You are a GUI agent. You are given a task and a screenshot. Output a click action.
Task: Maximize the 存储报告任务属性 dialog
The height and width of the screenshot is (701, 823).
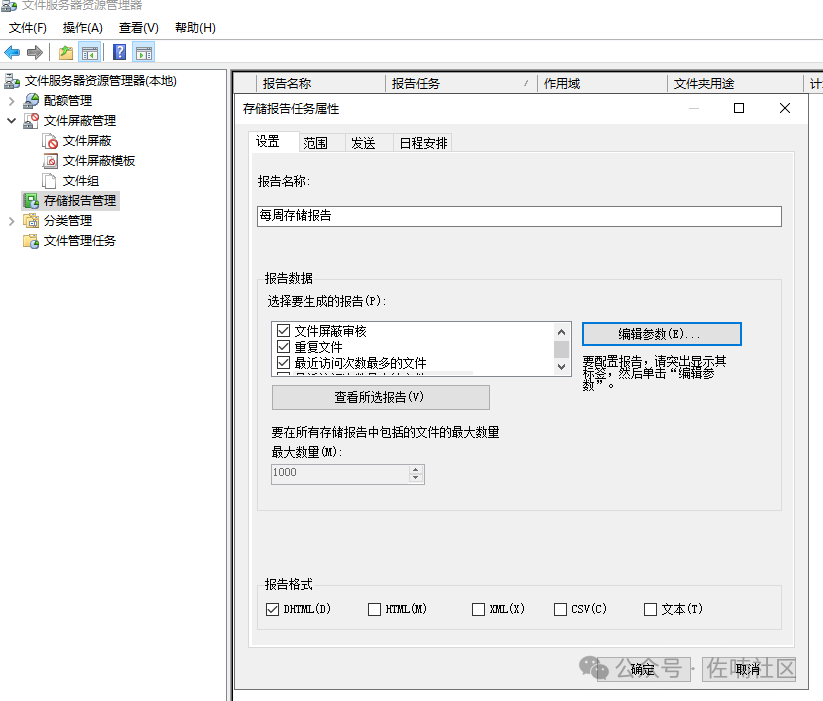pyautogui.click(x=738, y=108)
